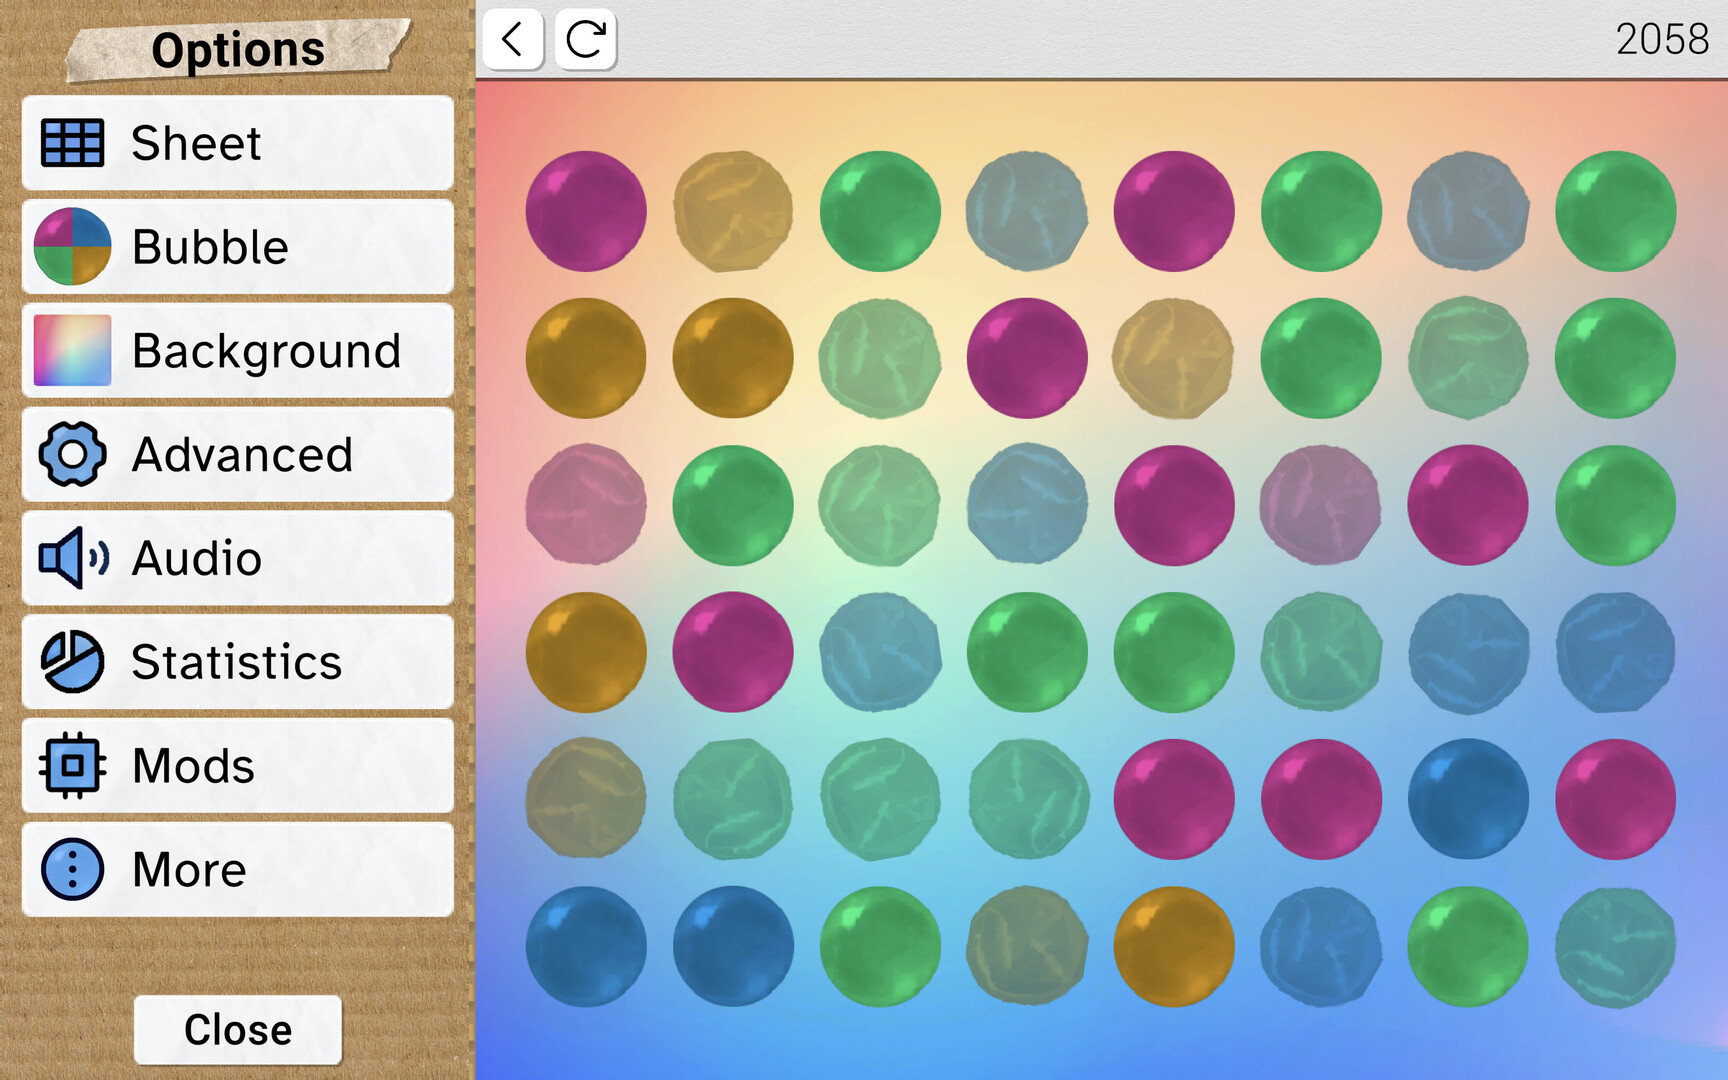Click the back arrow icon
Screen dimensions: 1728x1080
pyautogui.click(x=512, y=40)
